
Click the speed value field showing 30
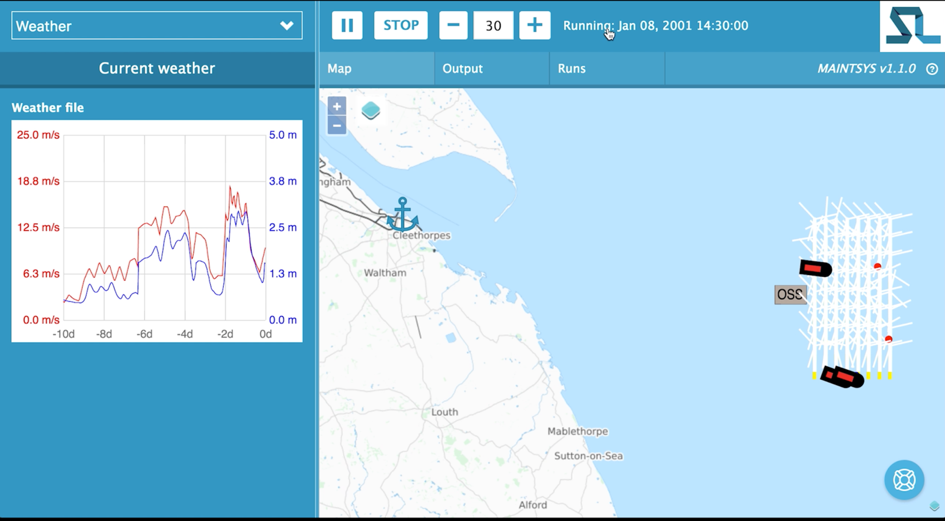pyautogui.click(x=493, y=26)
